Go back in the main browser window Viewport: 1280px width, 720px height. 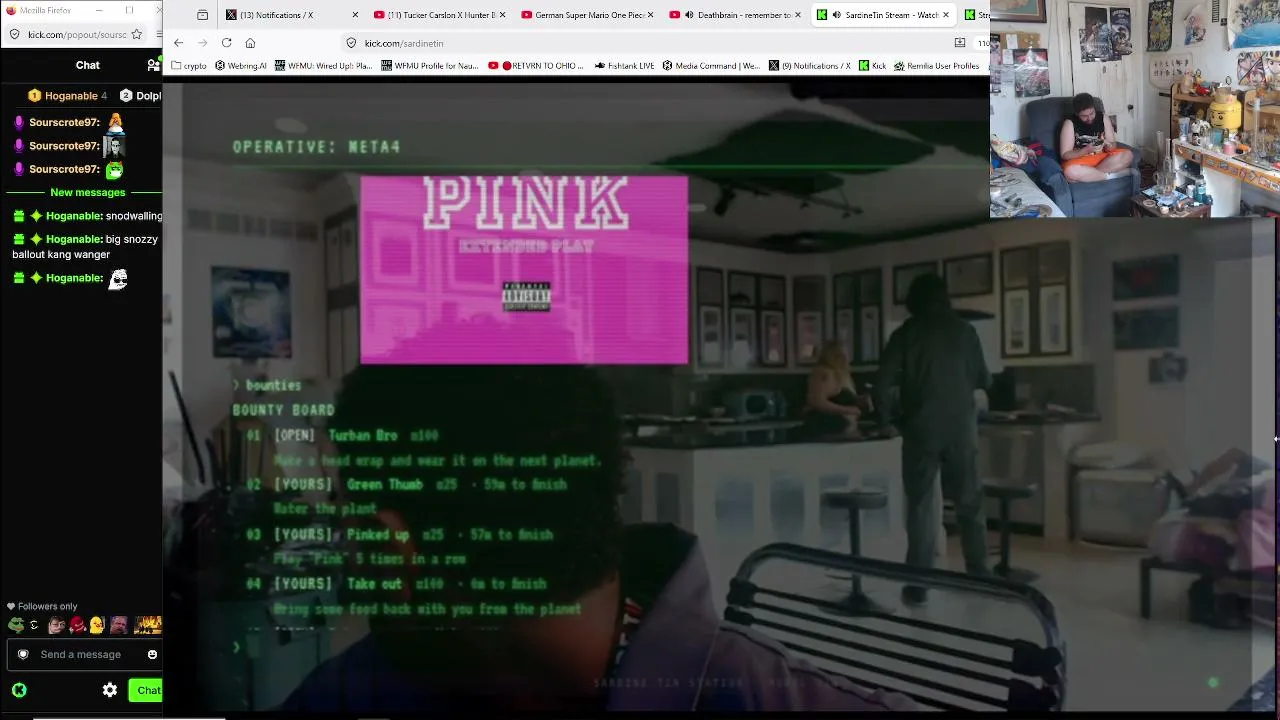tap(178, 43)
